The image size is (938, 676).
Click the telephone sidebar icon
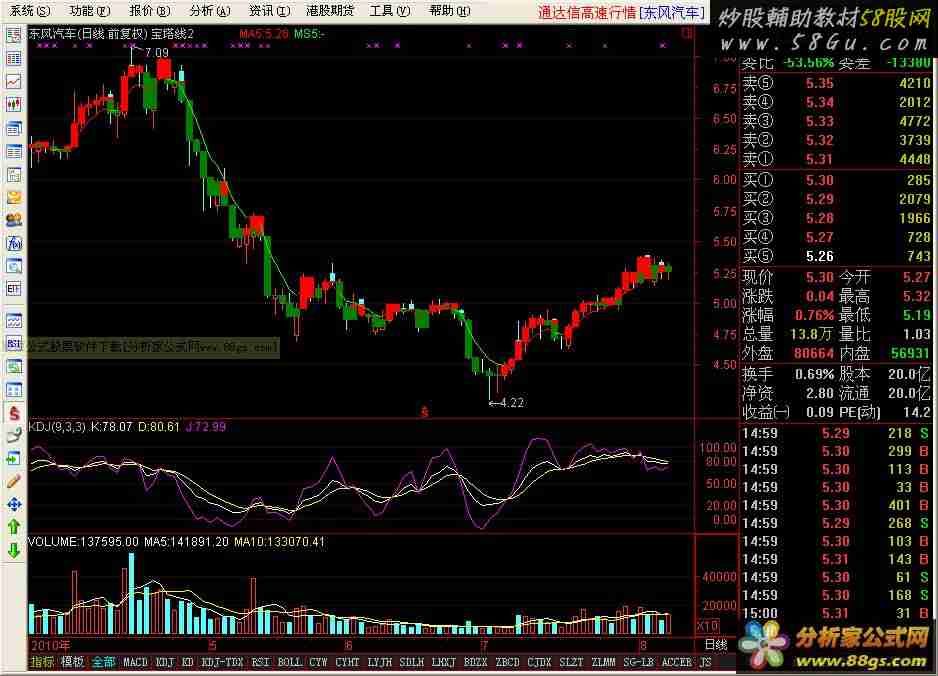[14, 436]
